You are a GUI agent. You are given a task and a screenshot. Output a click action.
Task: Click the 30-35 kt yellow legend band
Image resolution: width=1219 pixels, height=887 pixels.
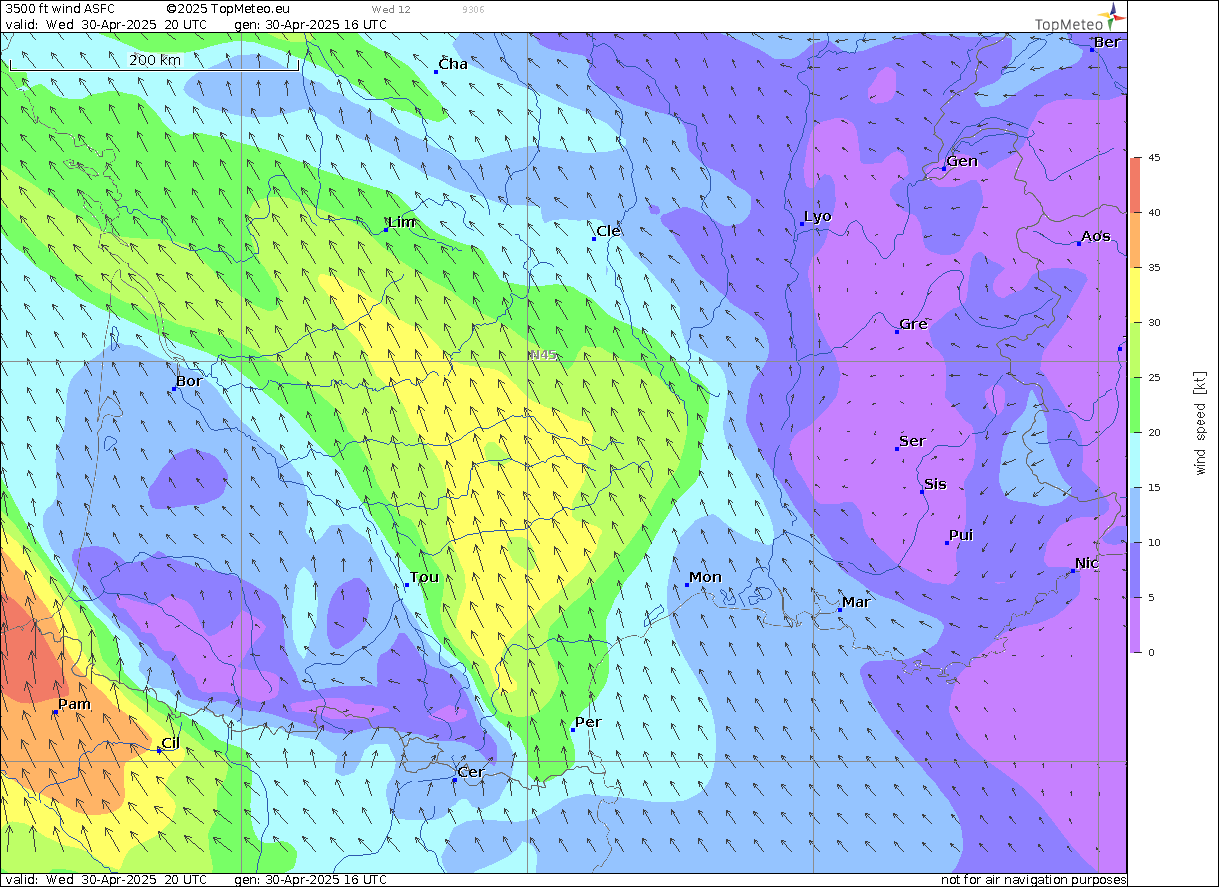pos(1135,295)
